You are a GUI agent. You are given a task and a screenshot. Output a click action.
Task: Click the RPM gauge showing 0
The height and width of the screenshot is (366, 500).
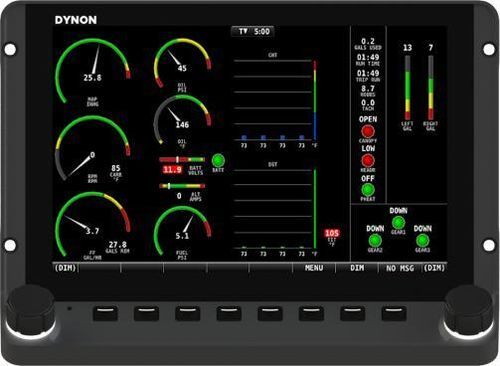point(93,148)
